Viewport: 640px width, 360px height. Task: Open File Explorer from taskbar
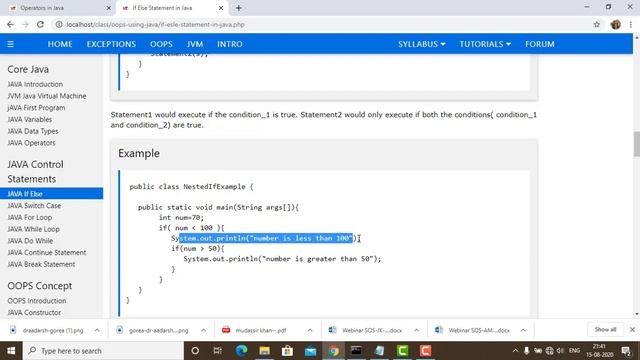tap(264, 351)
